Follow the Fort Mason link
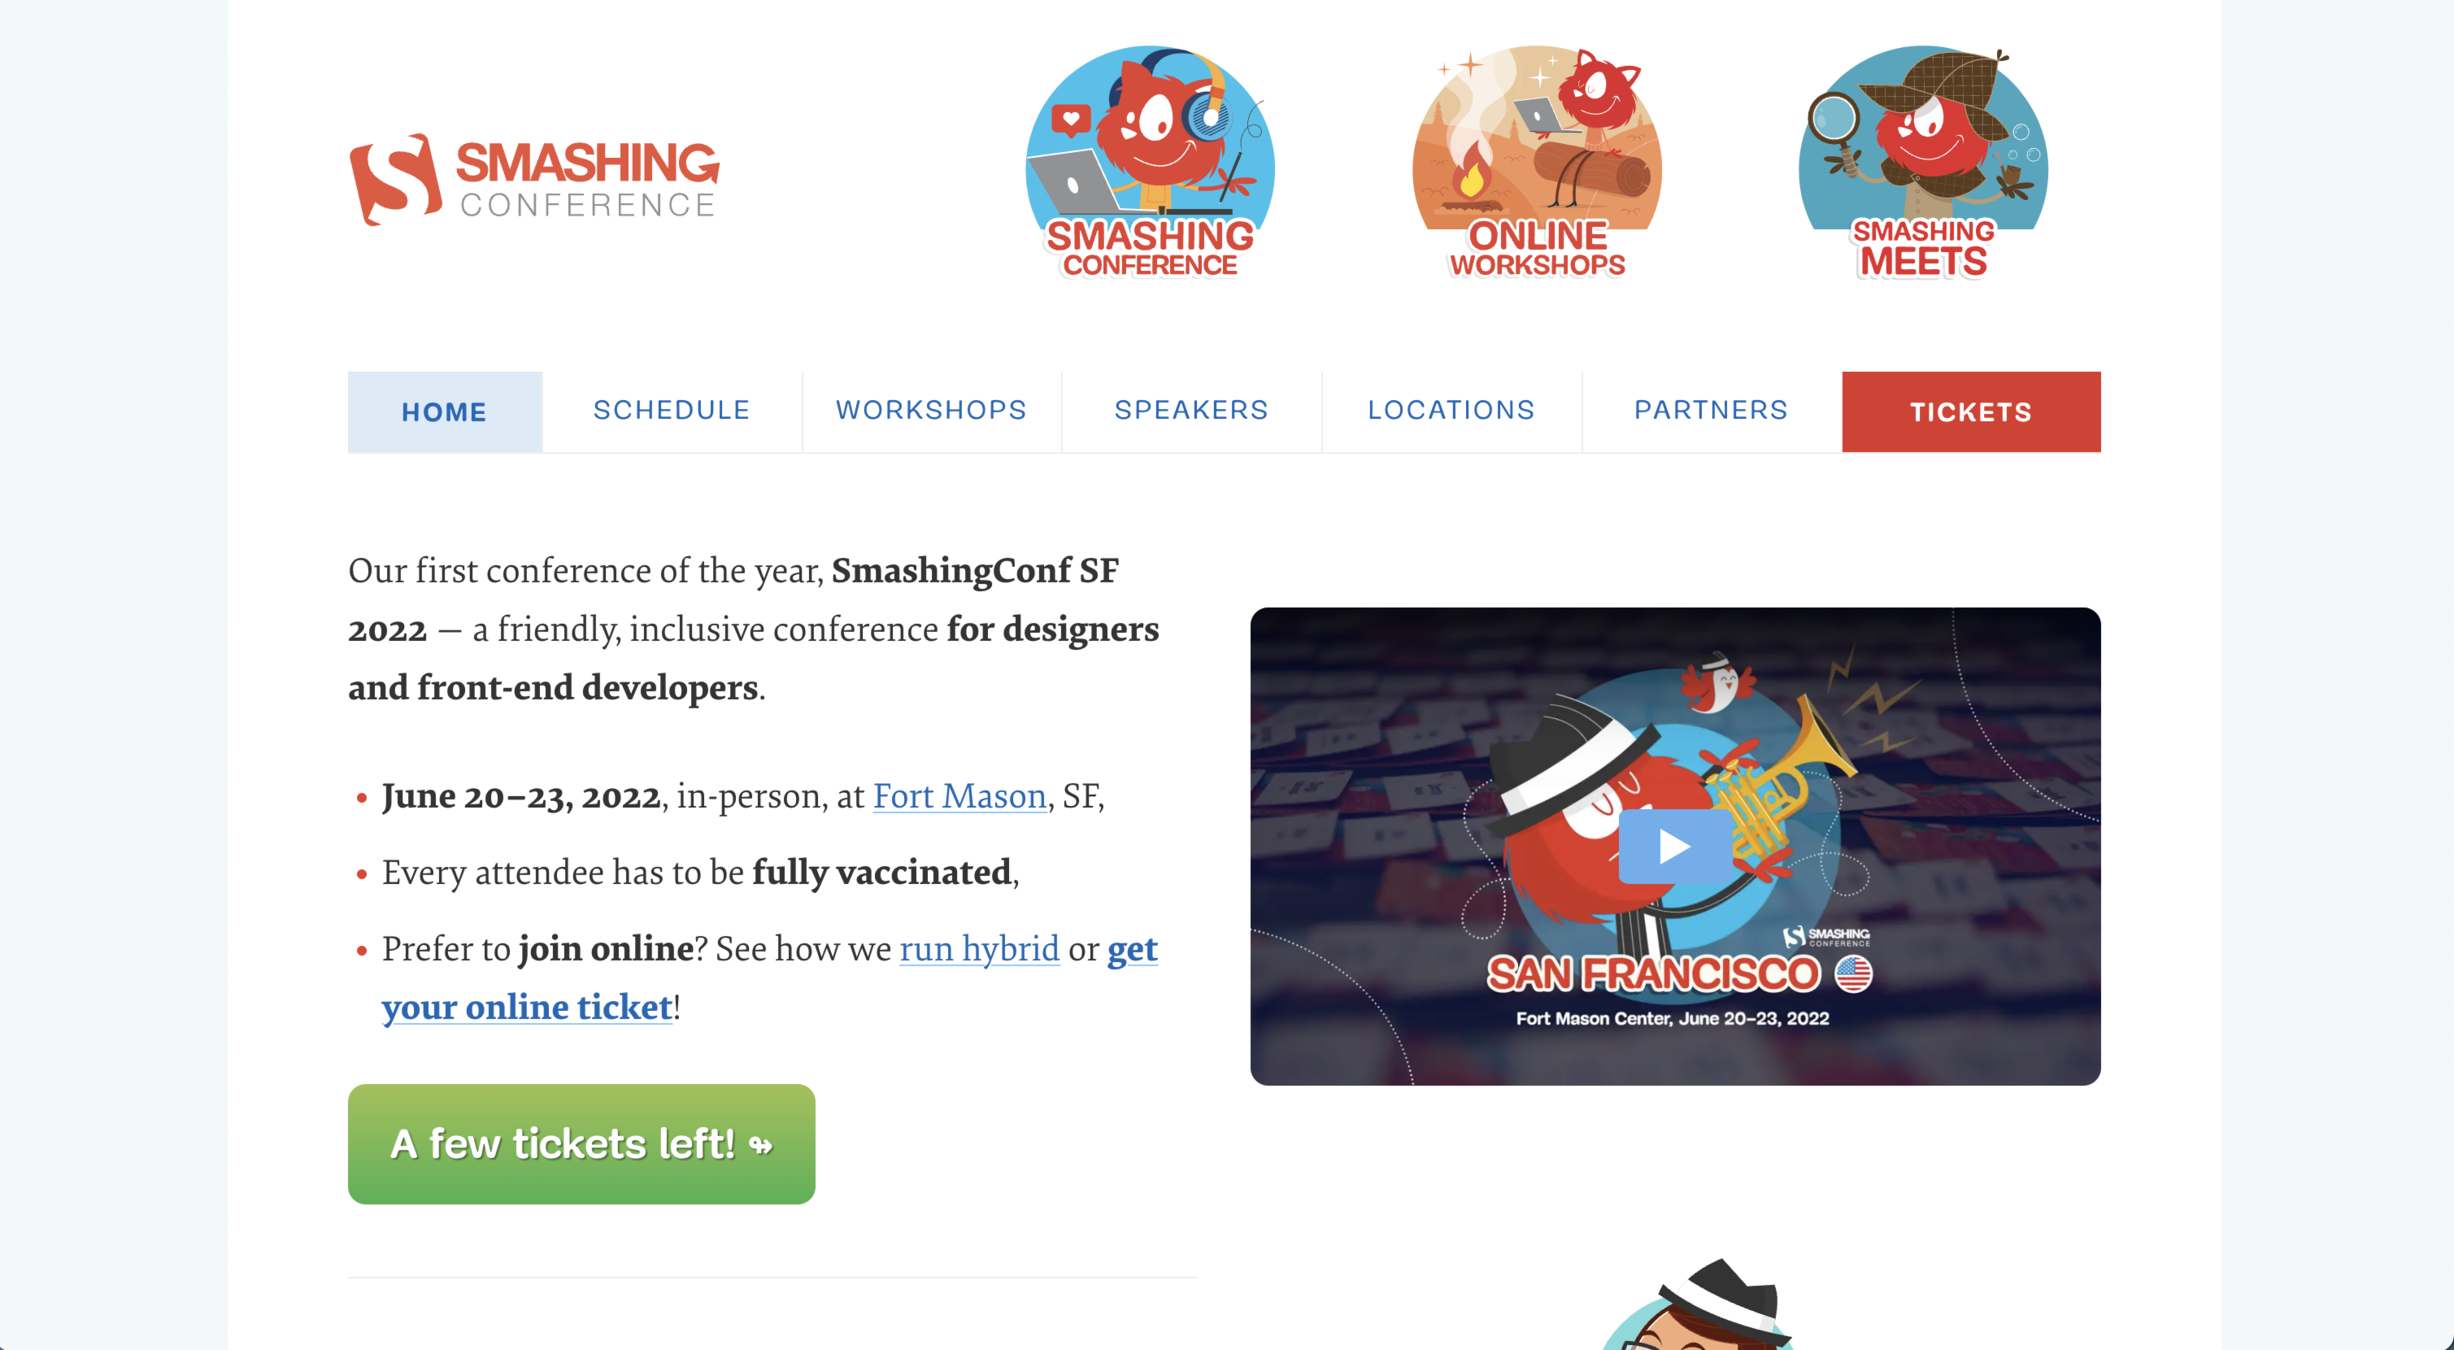 (960, 796)
